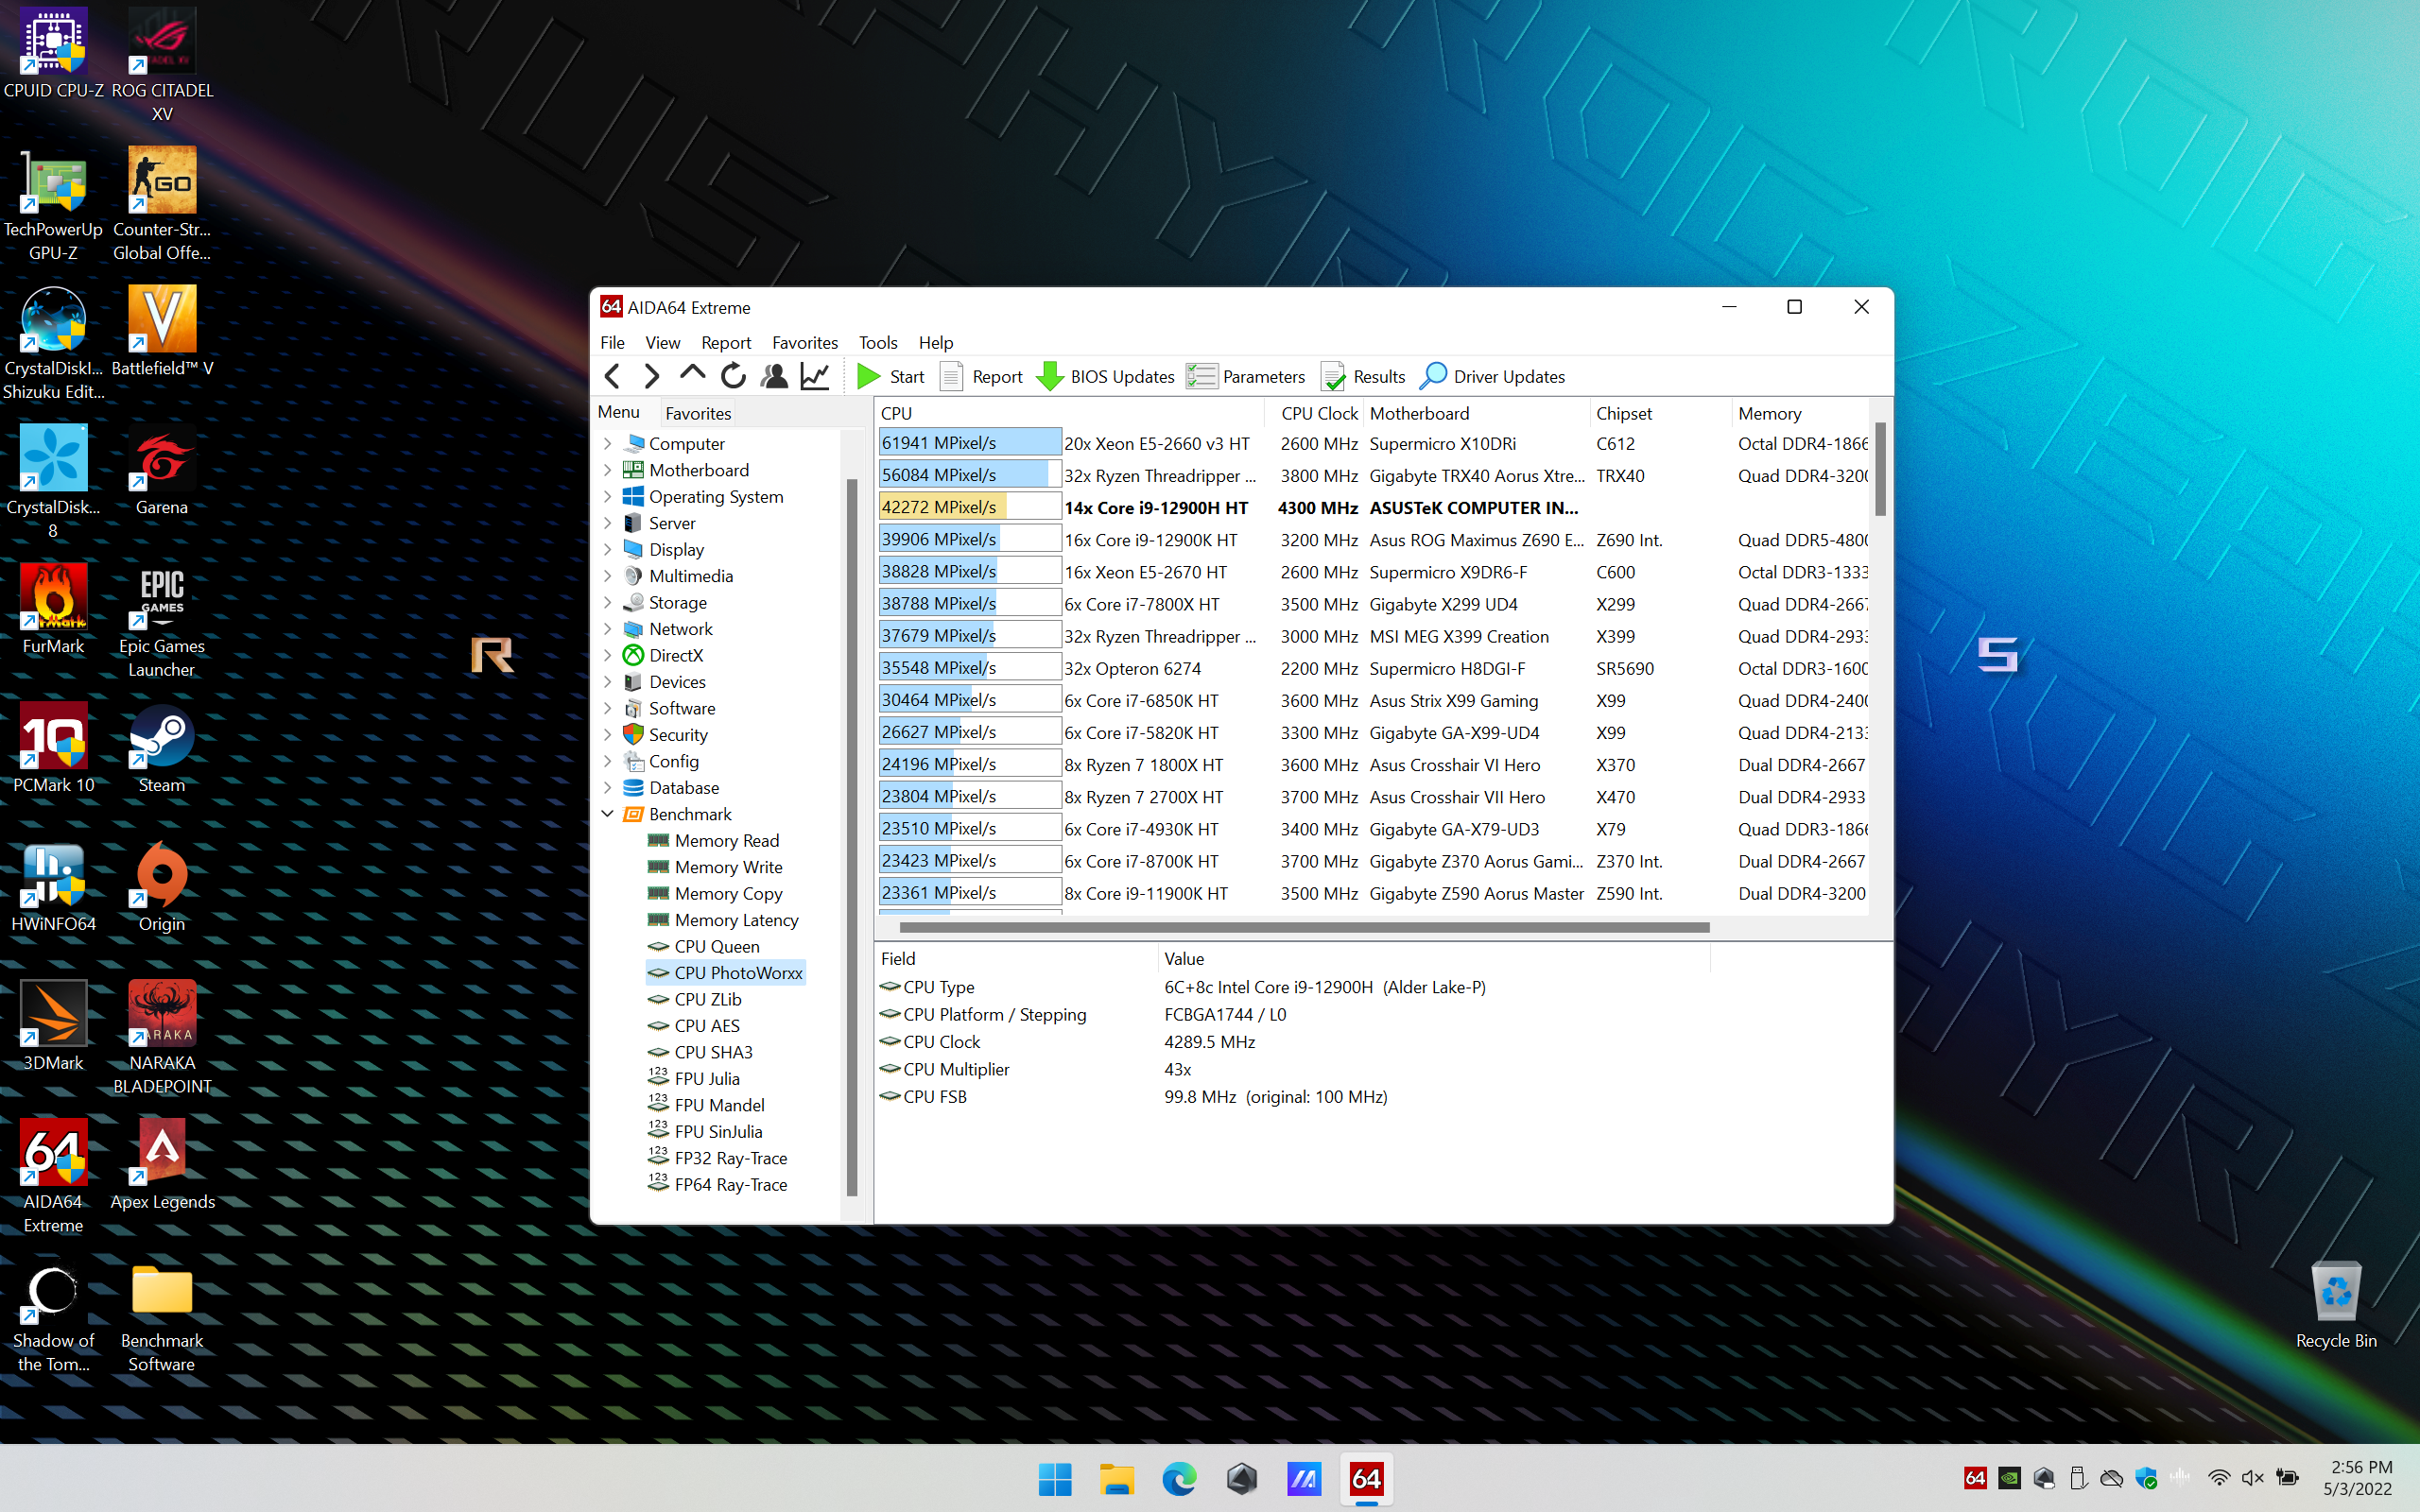Open the user icon in AIDA64 toolbar
This screenshot has height=1512, width=2420.
tap(773, 376)
